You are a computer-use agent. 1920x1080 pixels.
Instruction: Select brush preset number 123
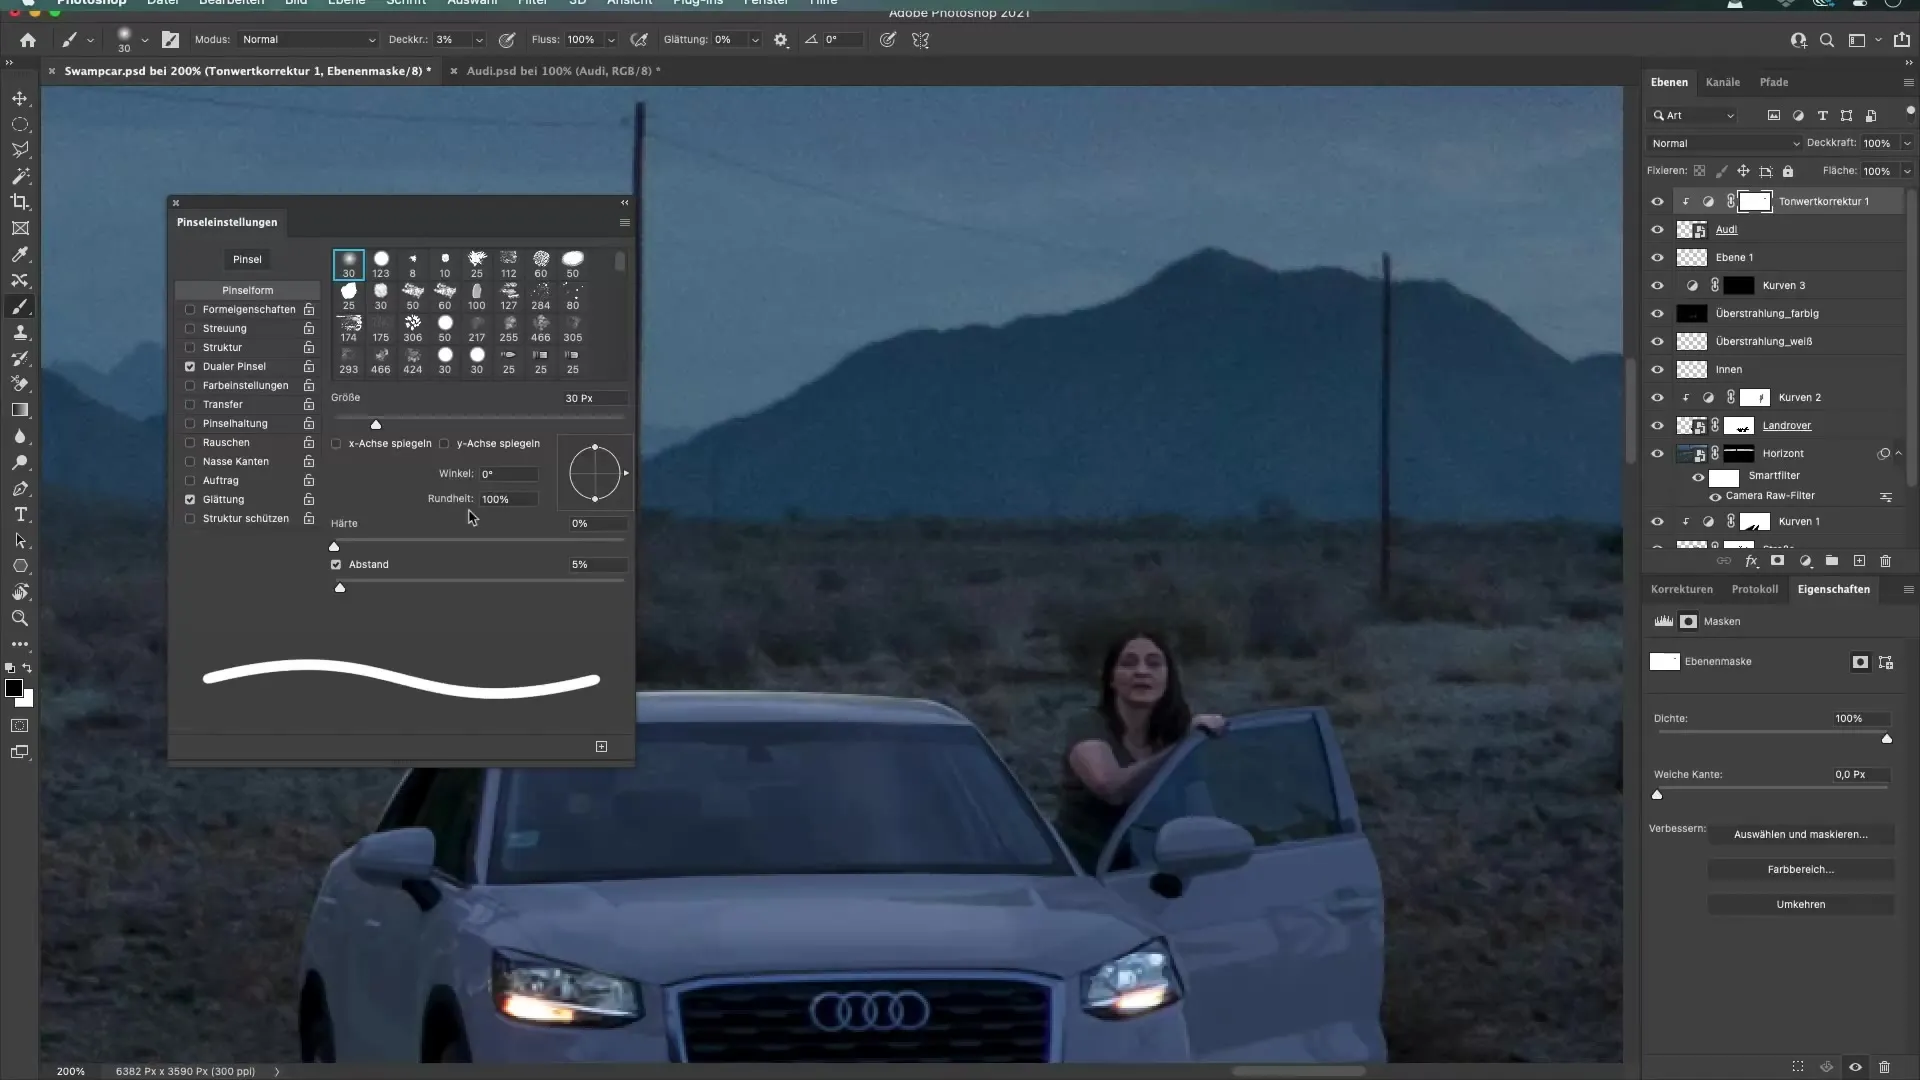(x=381, y=264)
